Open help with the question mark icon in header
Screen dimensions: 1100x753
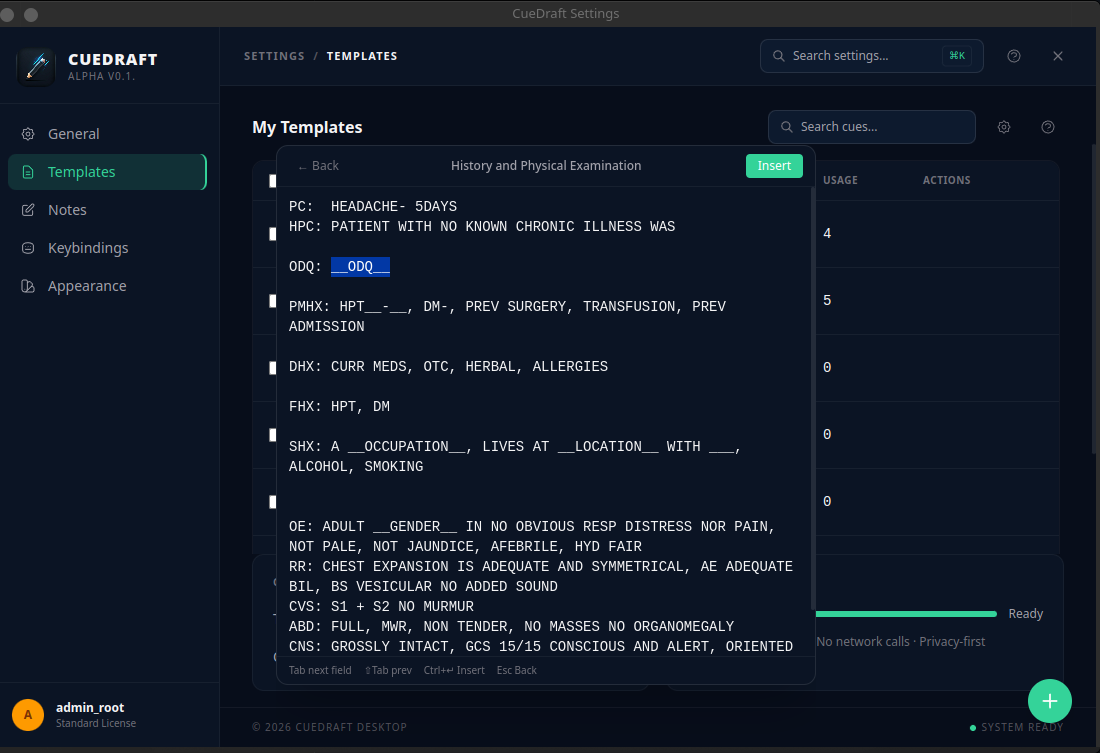tap(1013, 56)
